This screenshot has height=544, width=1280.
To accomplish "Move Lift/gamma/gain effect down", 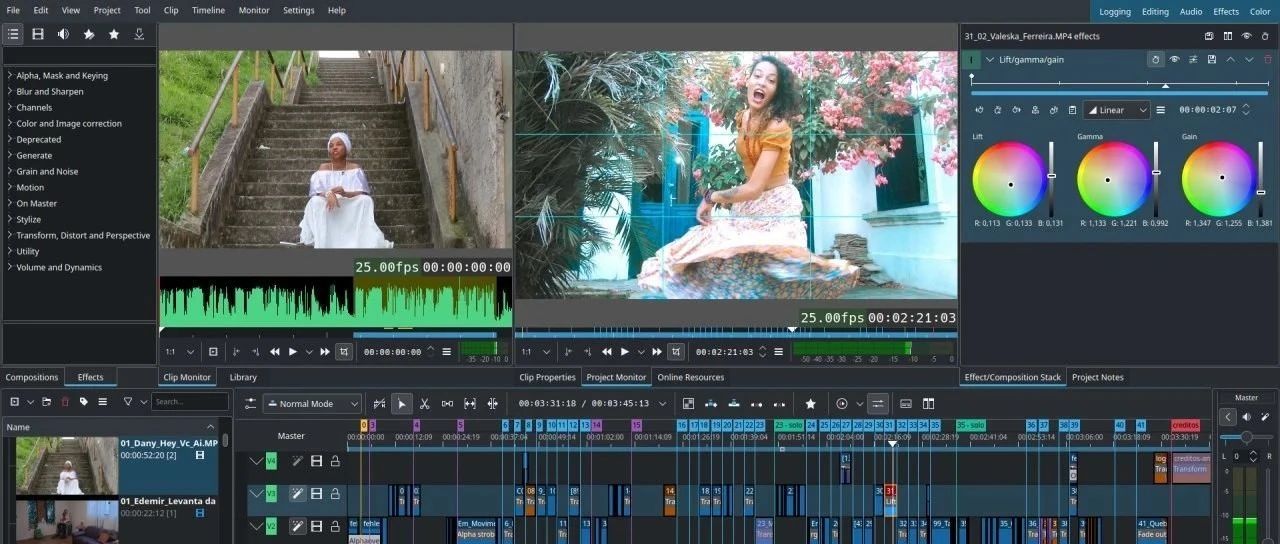I will click(x=1249, y=60).
